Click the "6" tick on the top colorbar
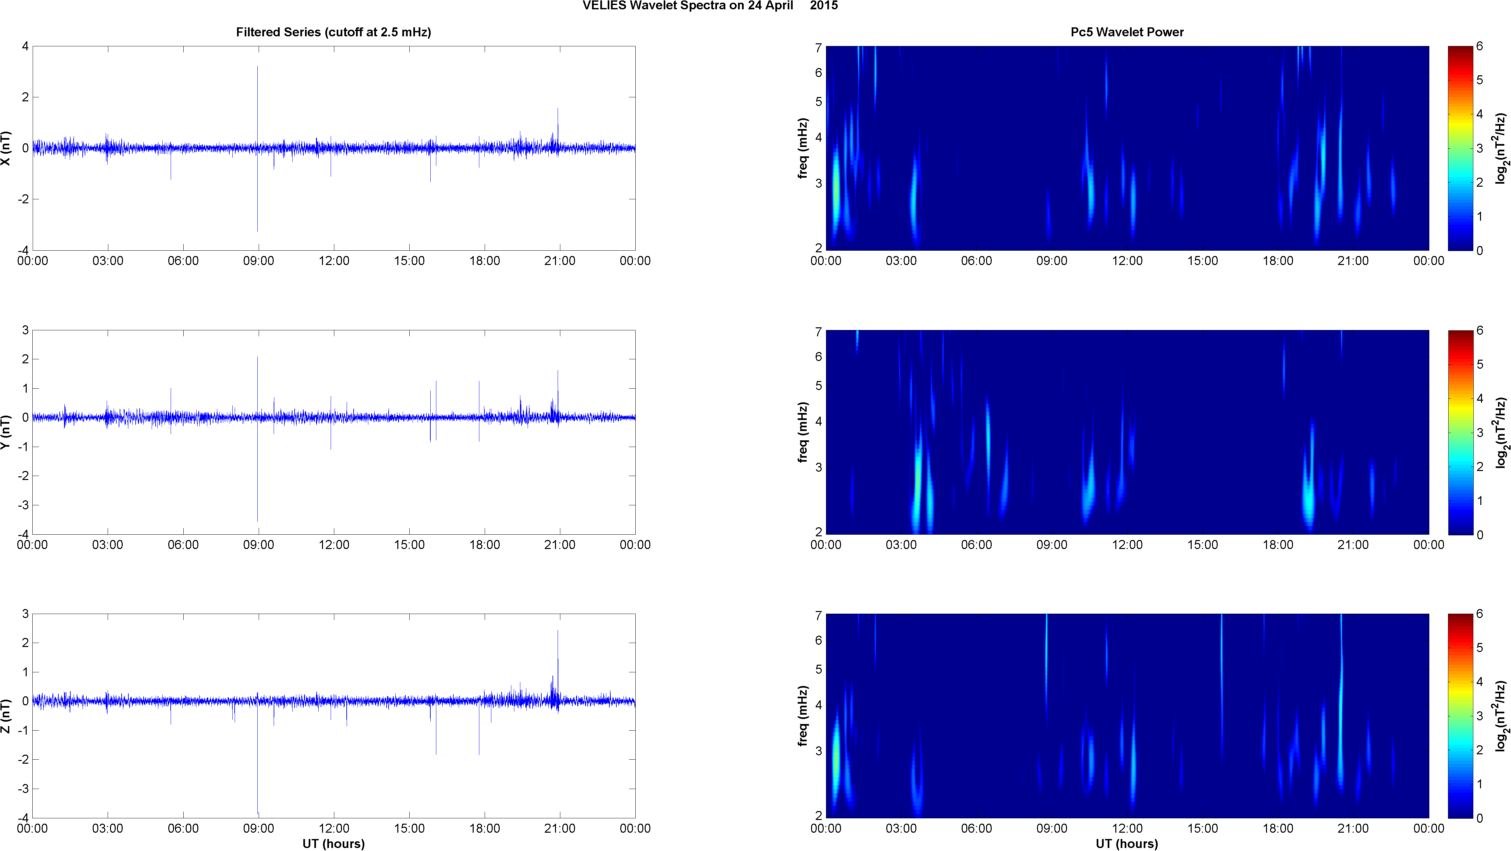This screenshot has height=851, width=1511. click(x=1480, y=46)
